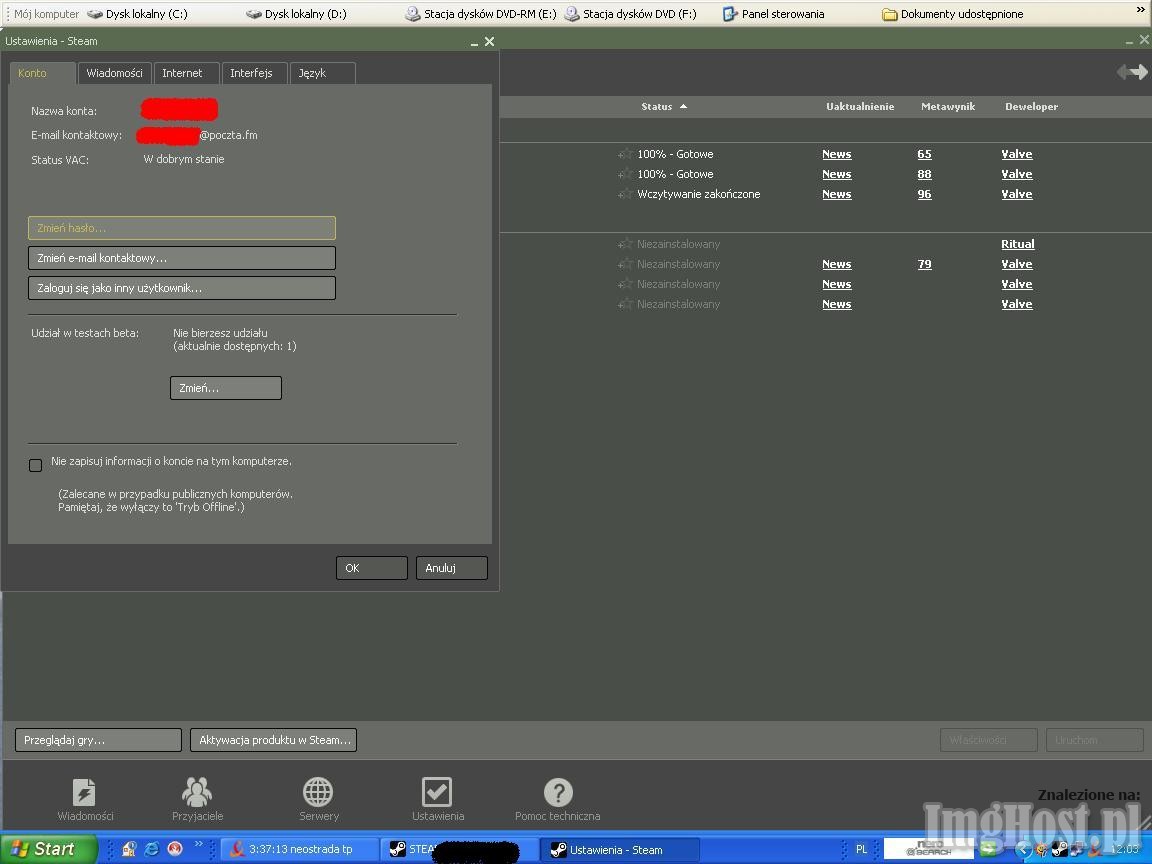The height and width of the screenshot is (864, 1152).
Task: Open the Metawynik 79 score link
Action: pyautogui.click(x=924, y=264)
